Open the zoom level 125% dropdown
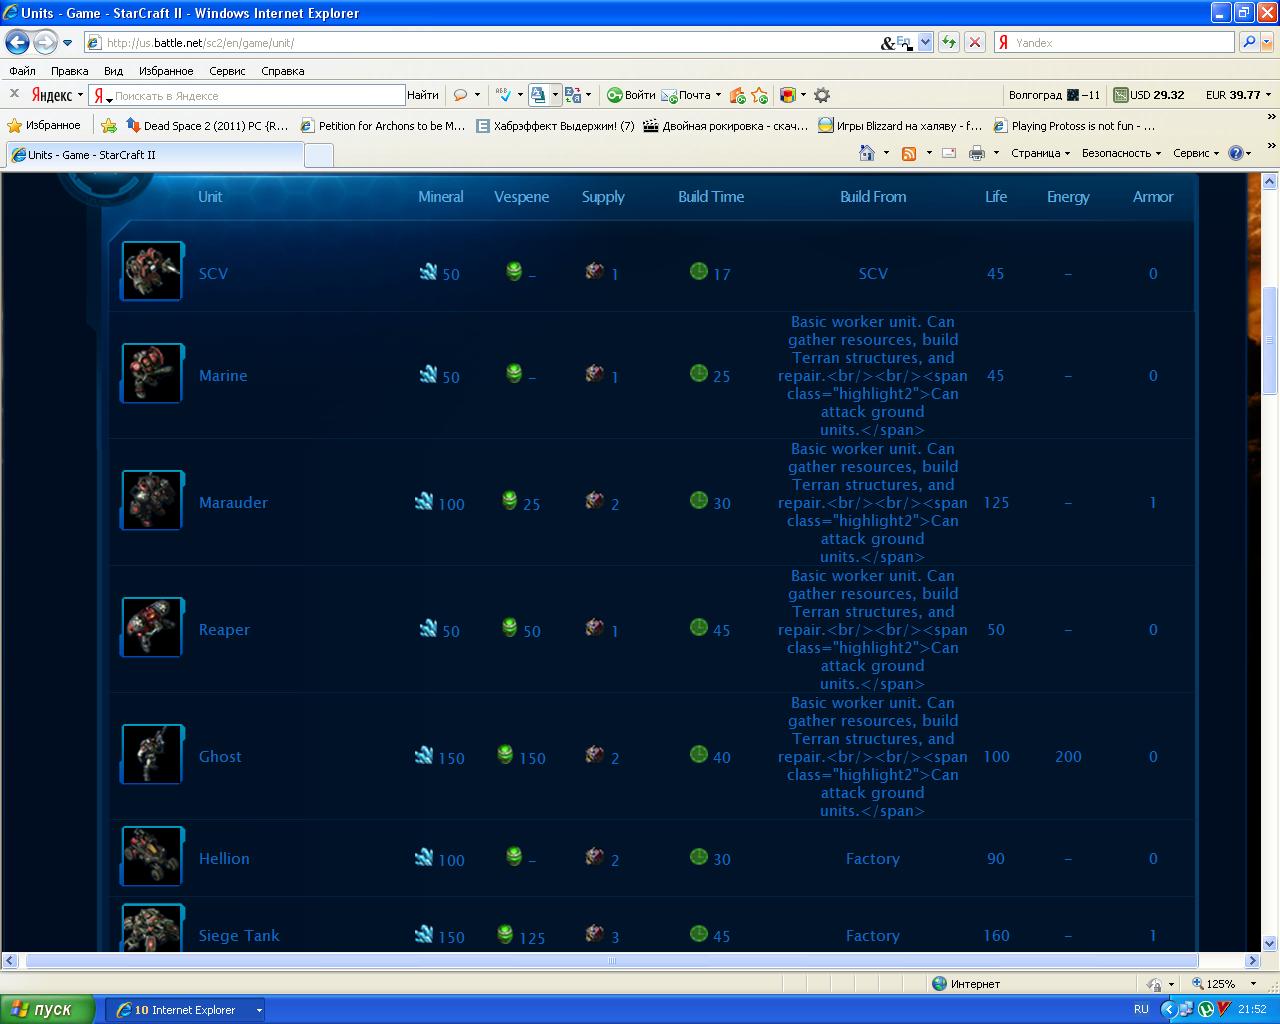This screenshot has width=1280, height=1024. coord(1225,984)
